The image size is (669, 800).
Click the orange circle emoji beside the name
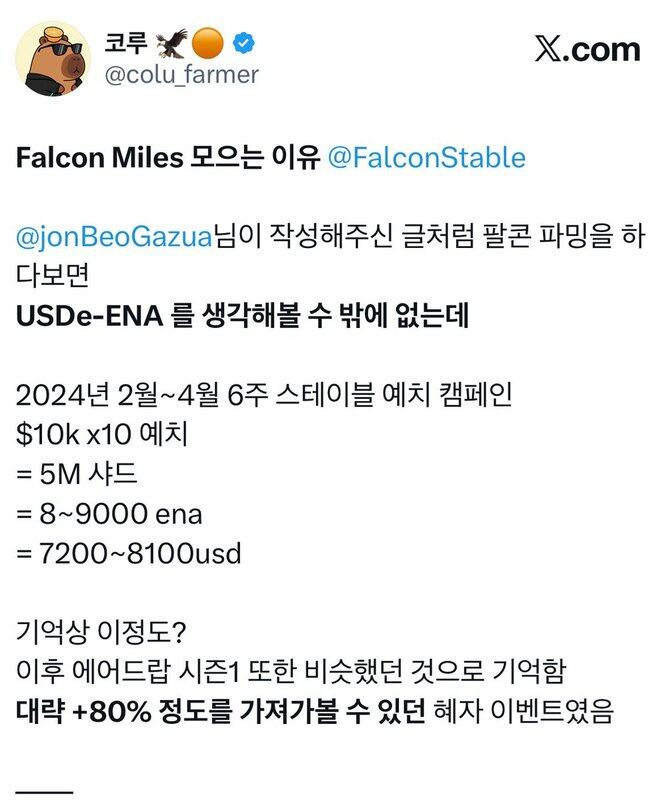point(208,43)
